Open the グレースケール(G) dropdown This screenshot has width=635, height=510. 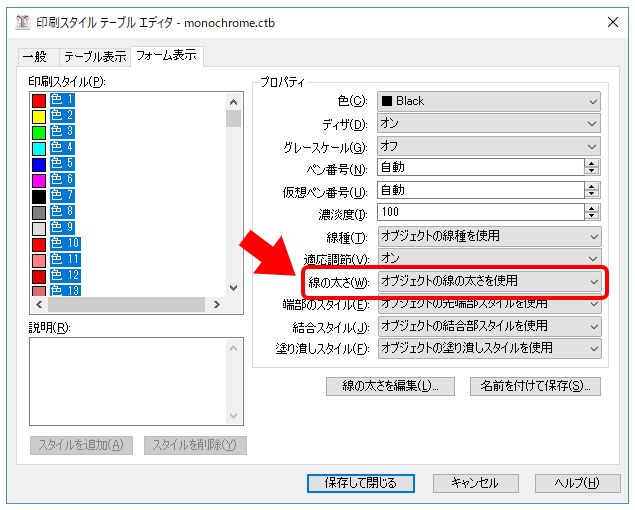[x=489, y=146]
